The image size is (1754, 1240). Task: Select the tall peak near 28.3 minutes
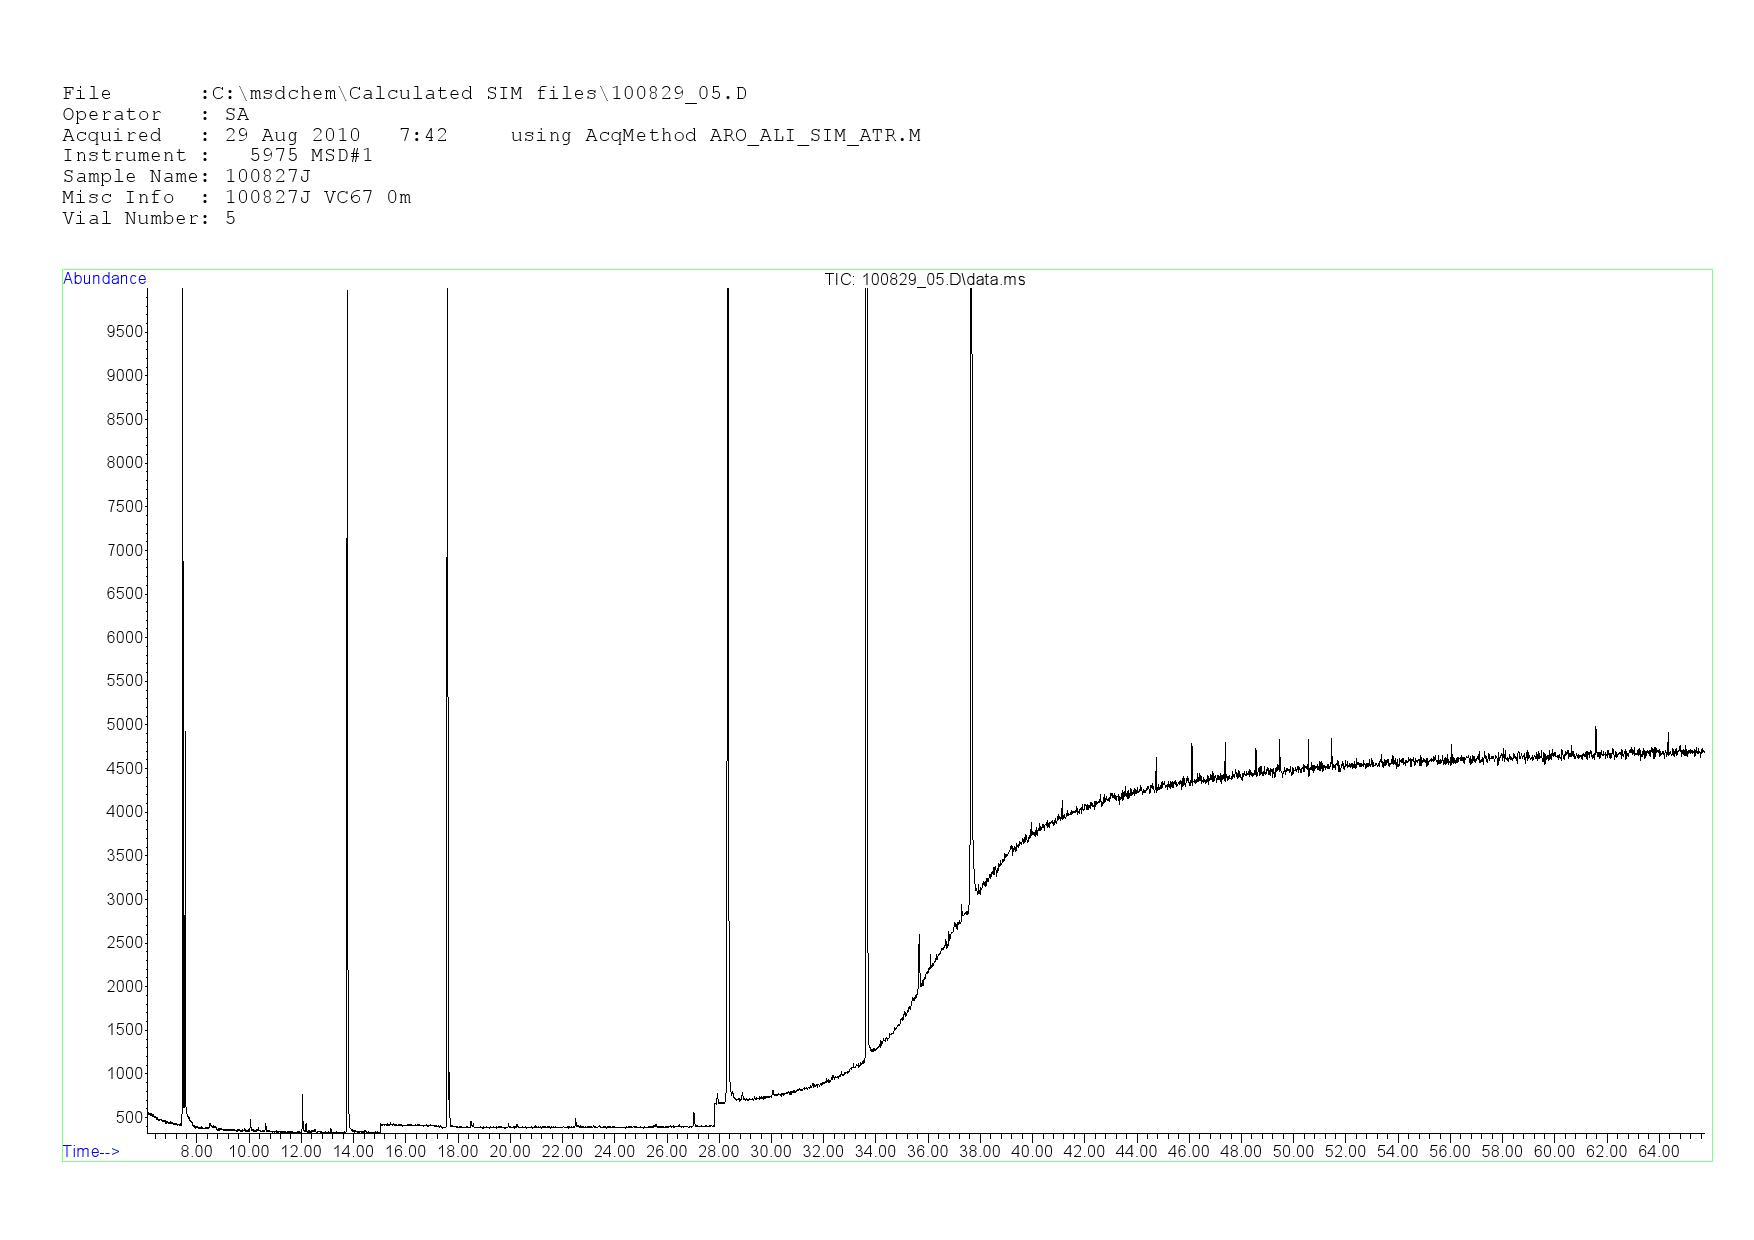pyautogui.click(x=728, y=600)
